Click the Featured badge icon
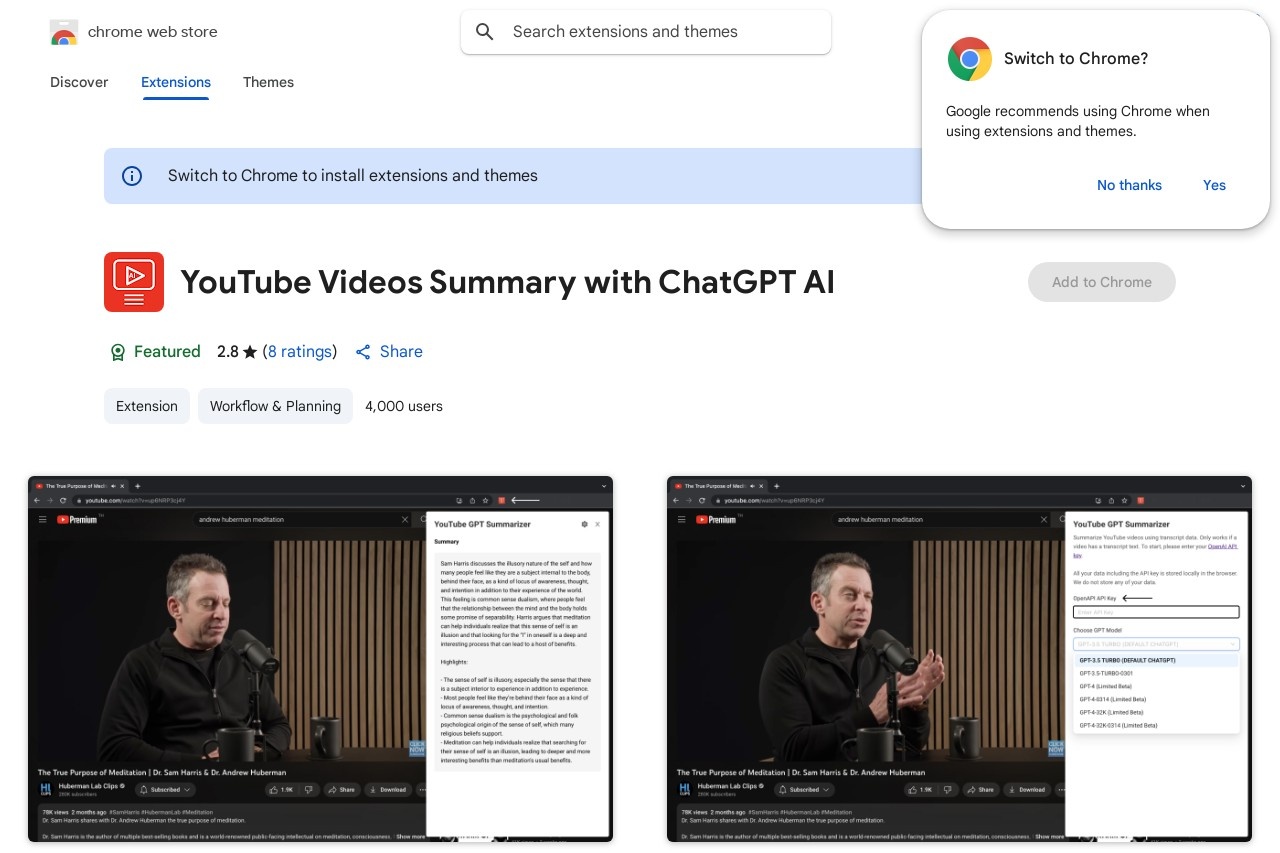This screenshot has height=853, width=1280. [117, 352]
